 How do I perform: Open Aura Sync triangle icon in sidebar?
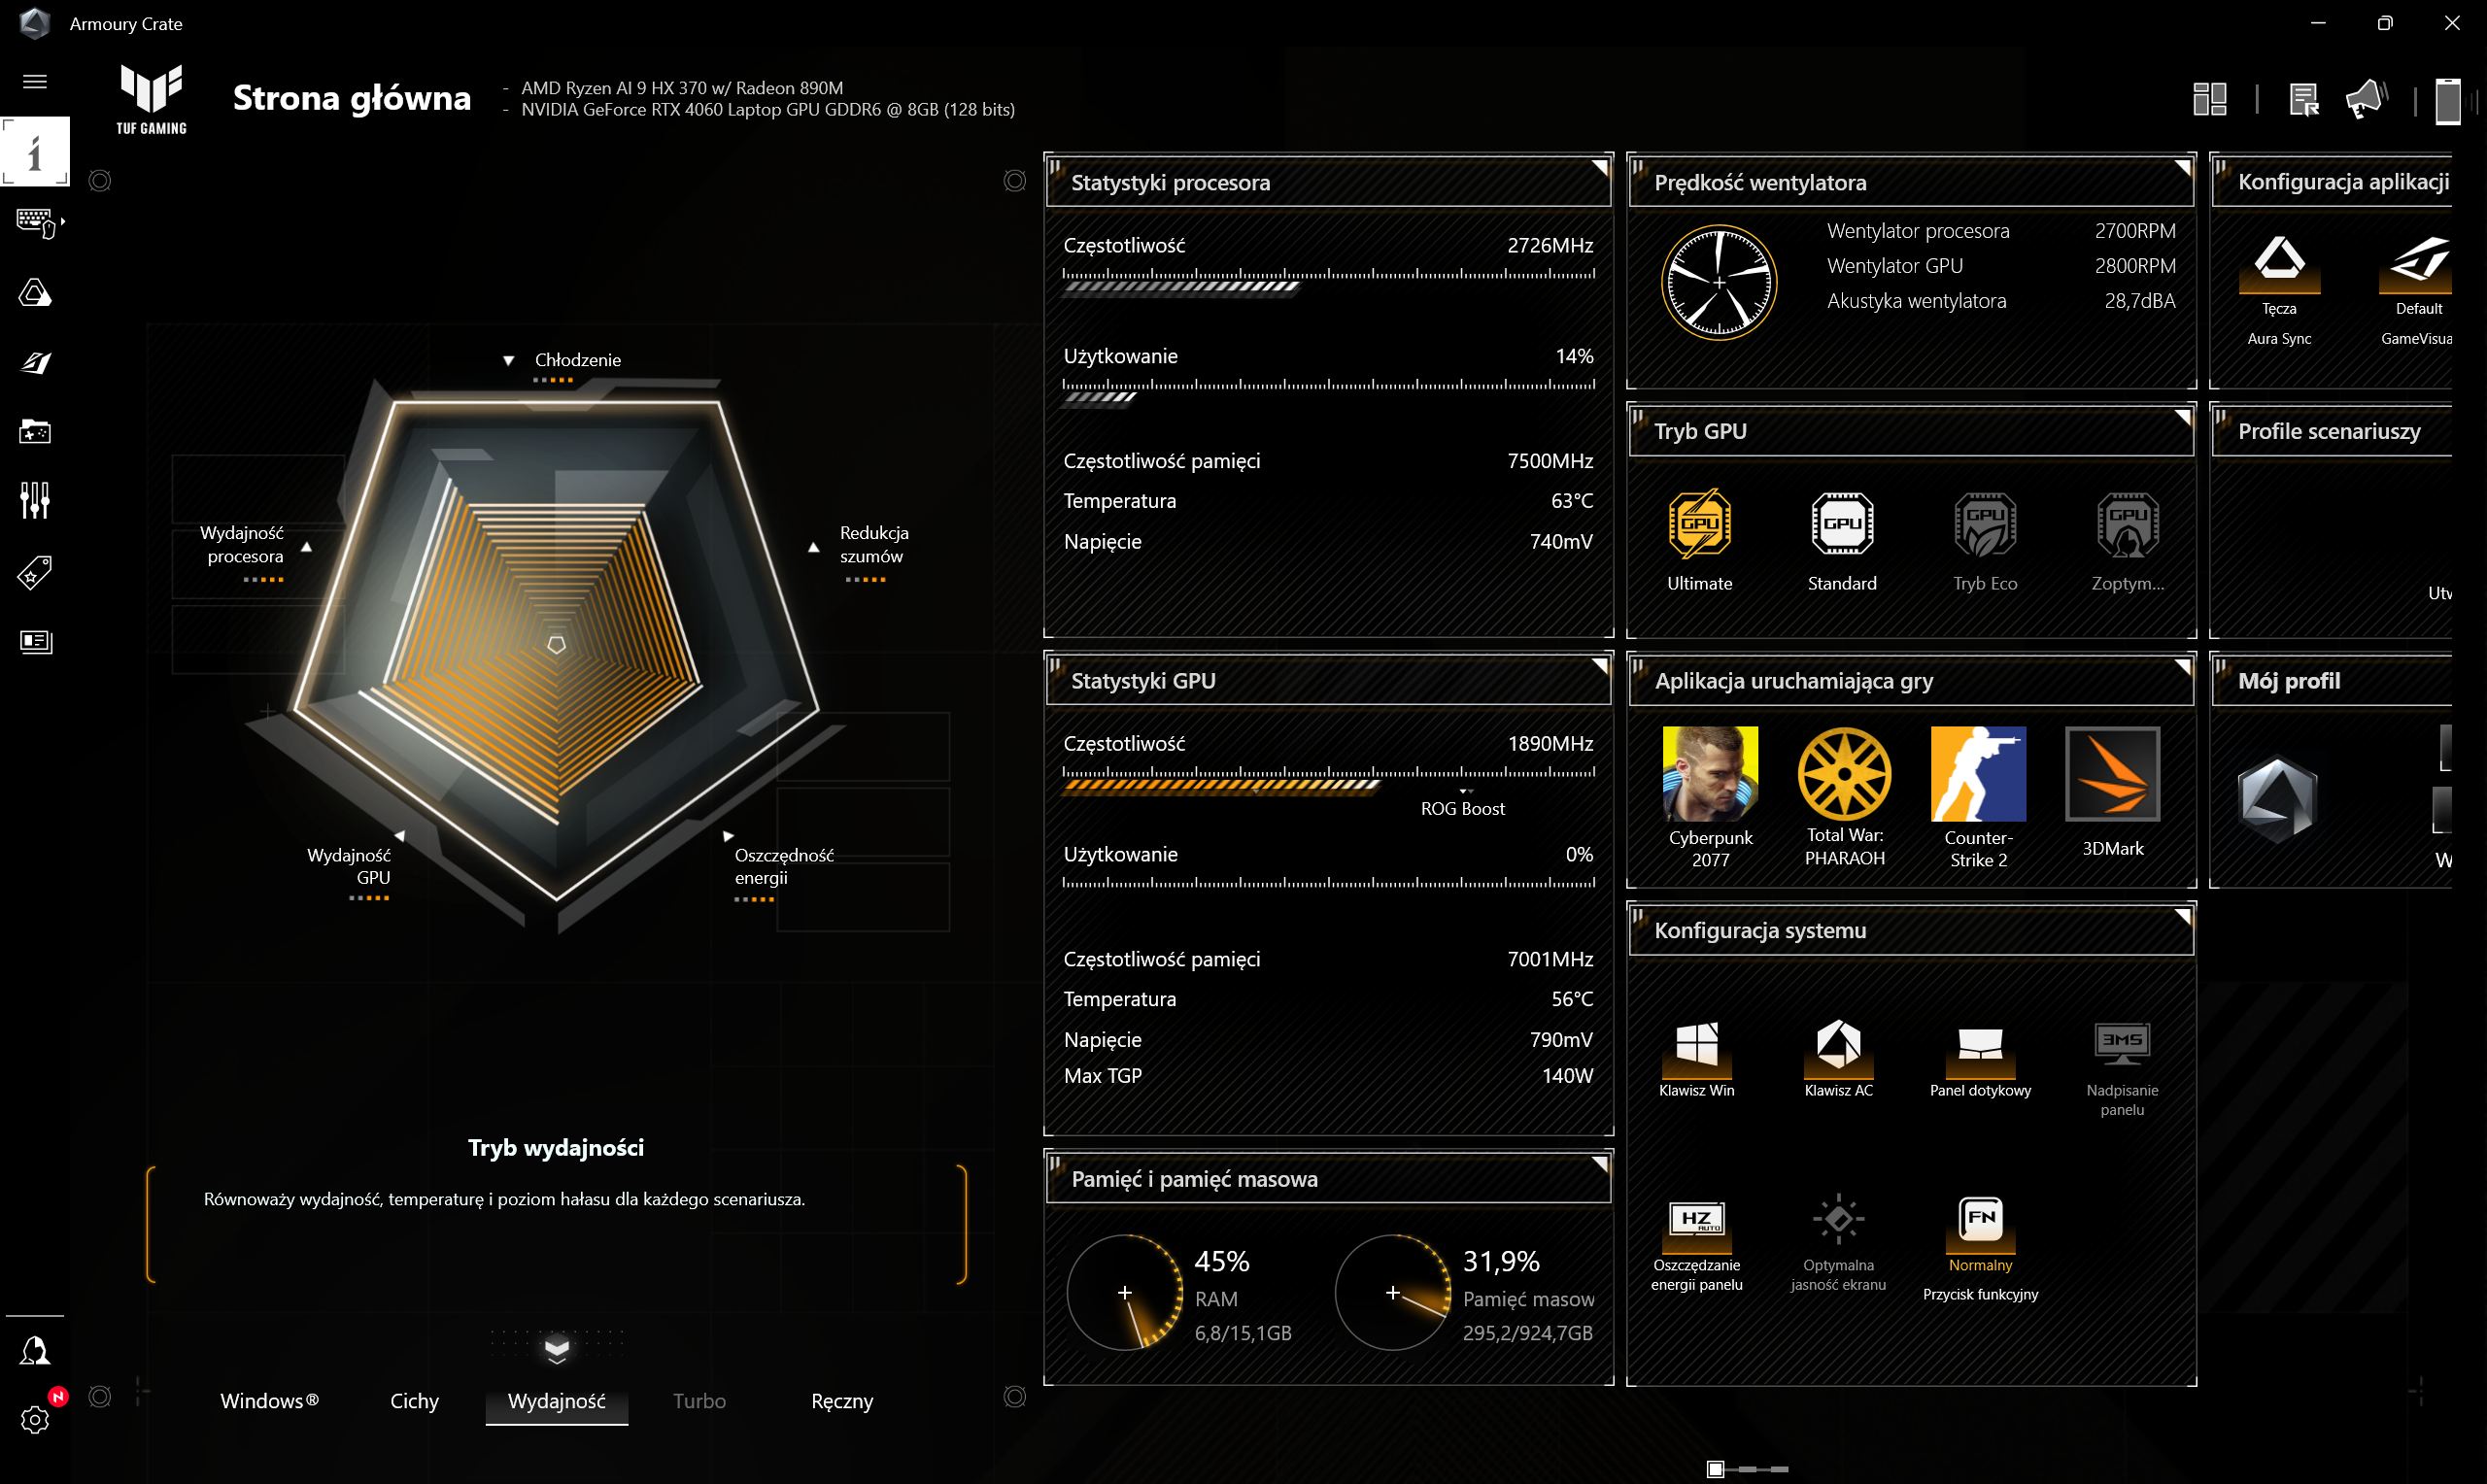[35, 293]
